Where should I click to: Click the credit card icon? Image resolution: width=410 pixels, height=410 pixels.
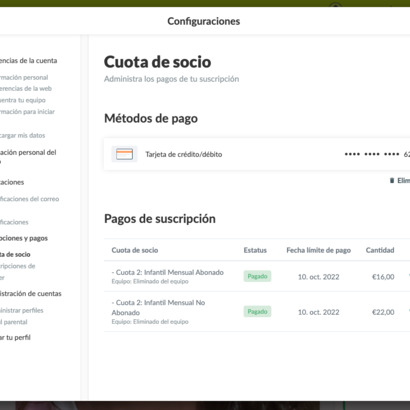[x=124, y=154]
